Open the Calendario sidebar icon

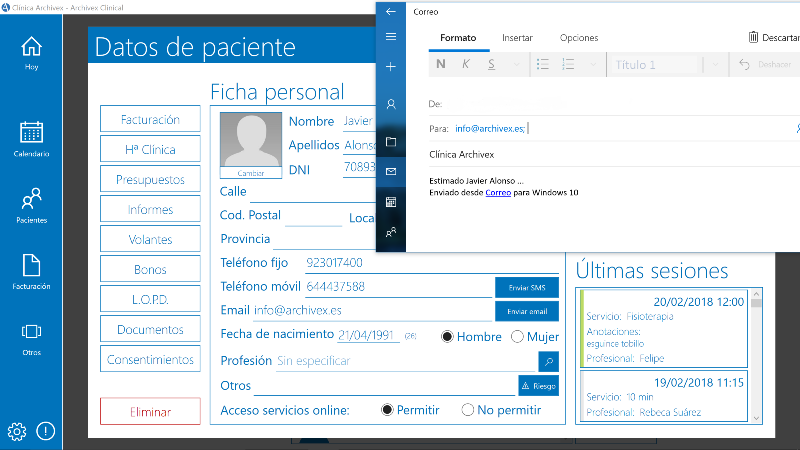(x=31, y=138)
